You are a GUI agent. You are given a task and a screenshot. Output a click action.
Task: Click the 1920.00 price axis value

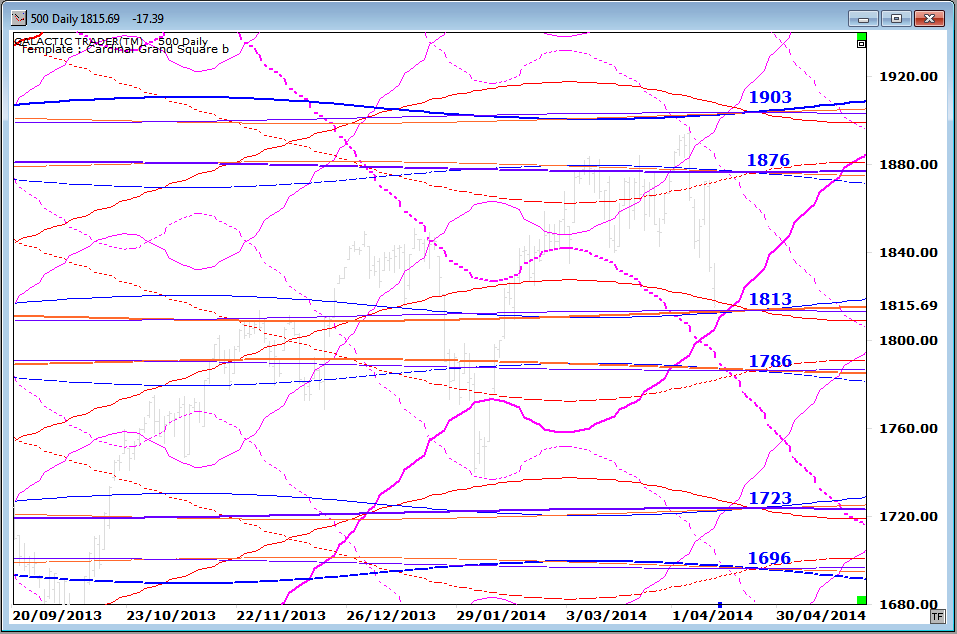coord(908,76)
